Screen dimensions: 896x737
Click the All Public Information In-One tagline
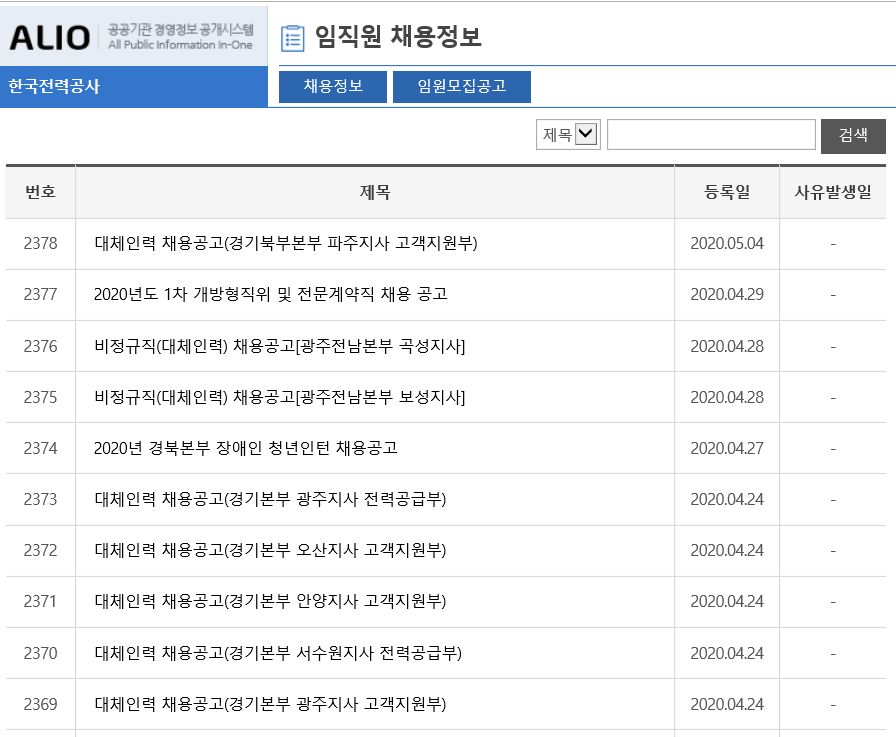(x=180, y=45)
